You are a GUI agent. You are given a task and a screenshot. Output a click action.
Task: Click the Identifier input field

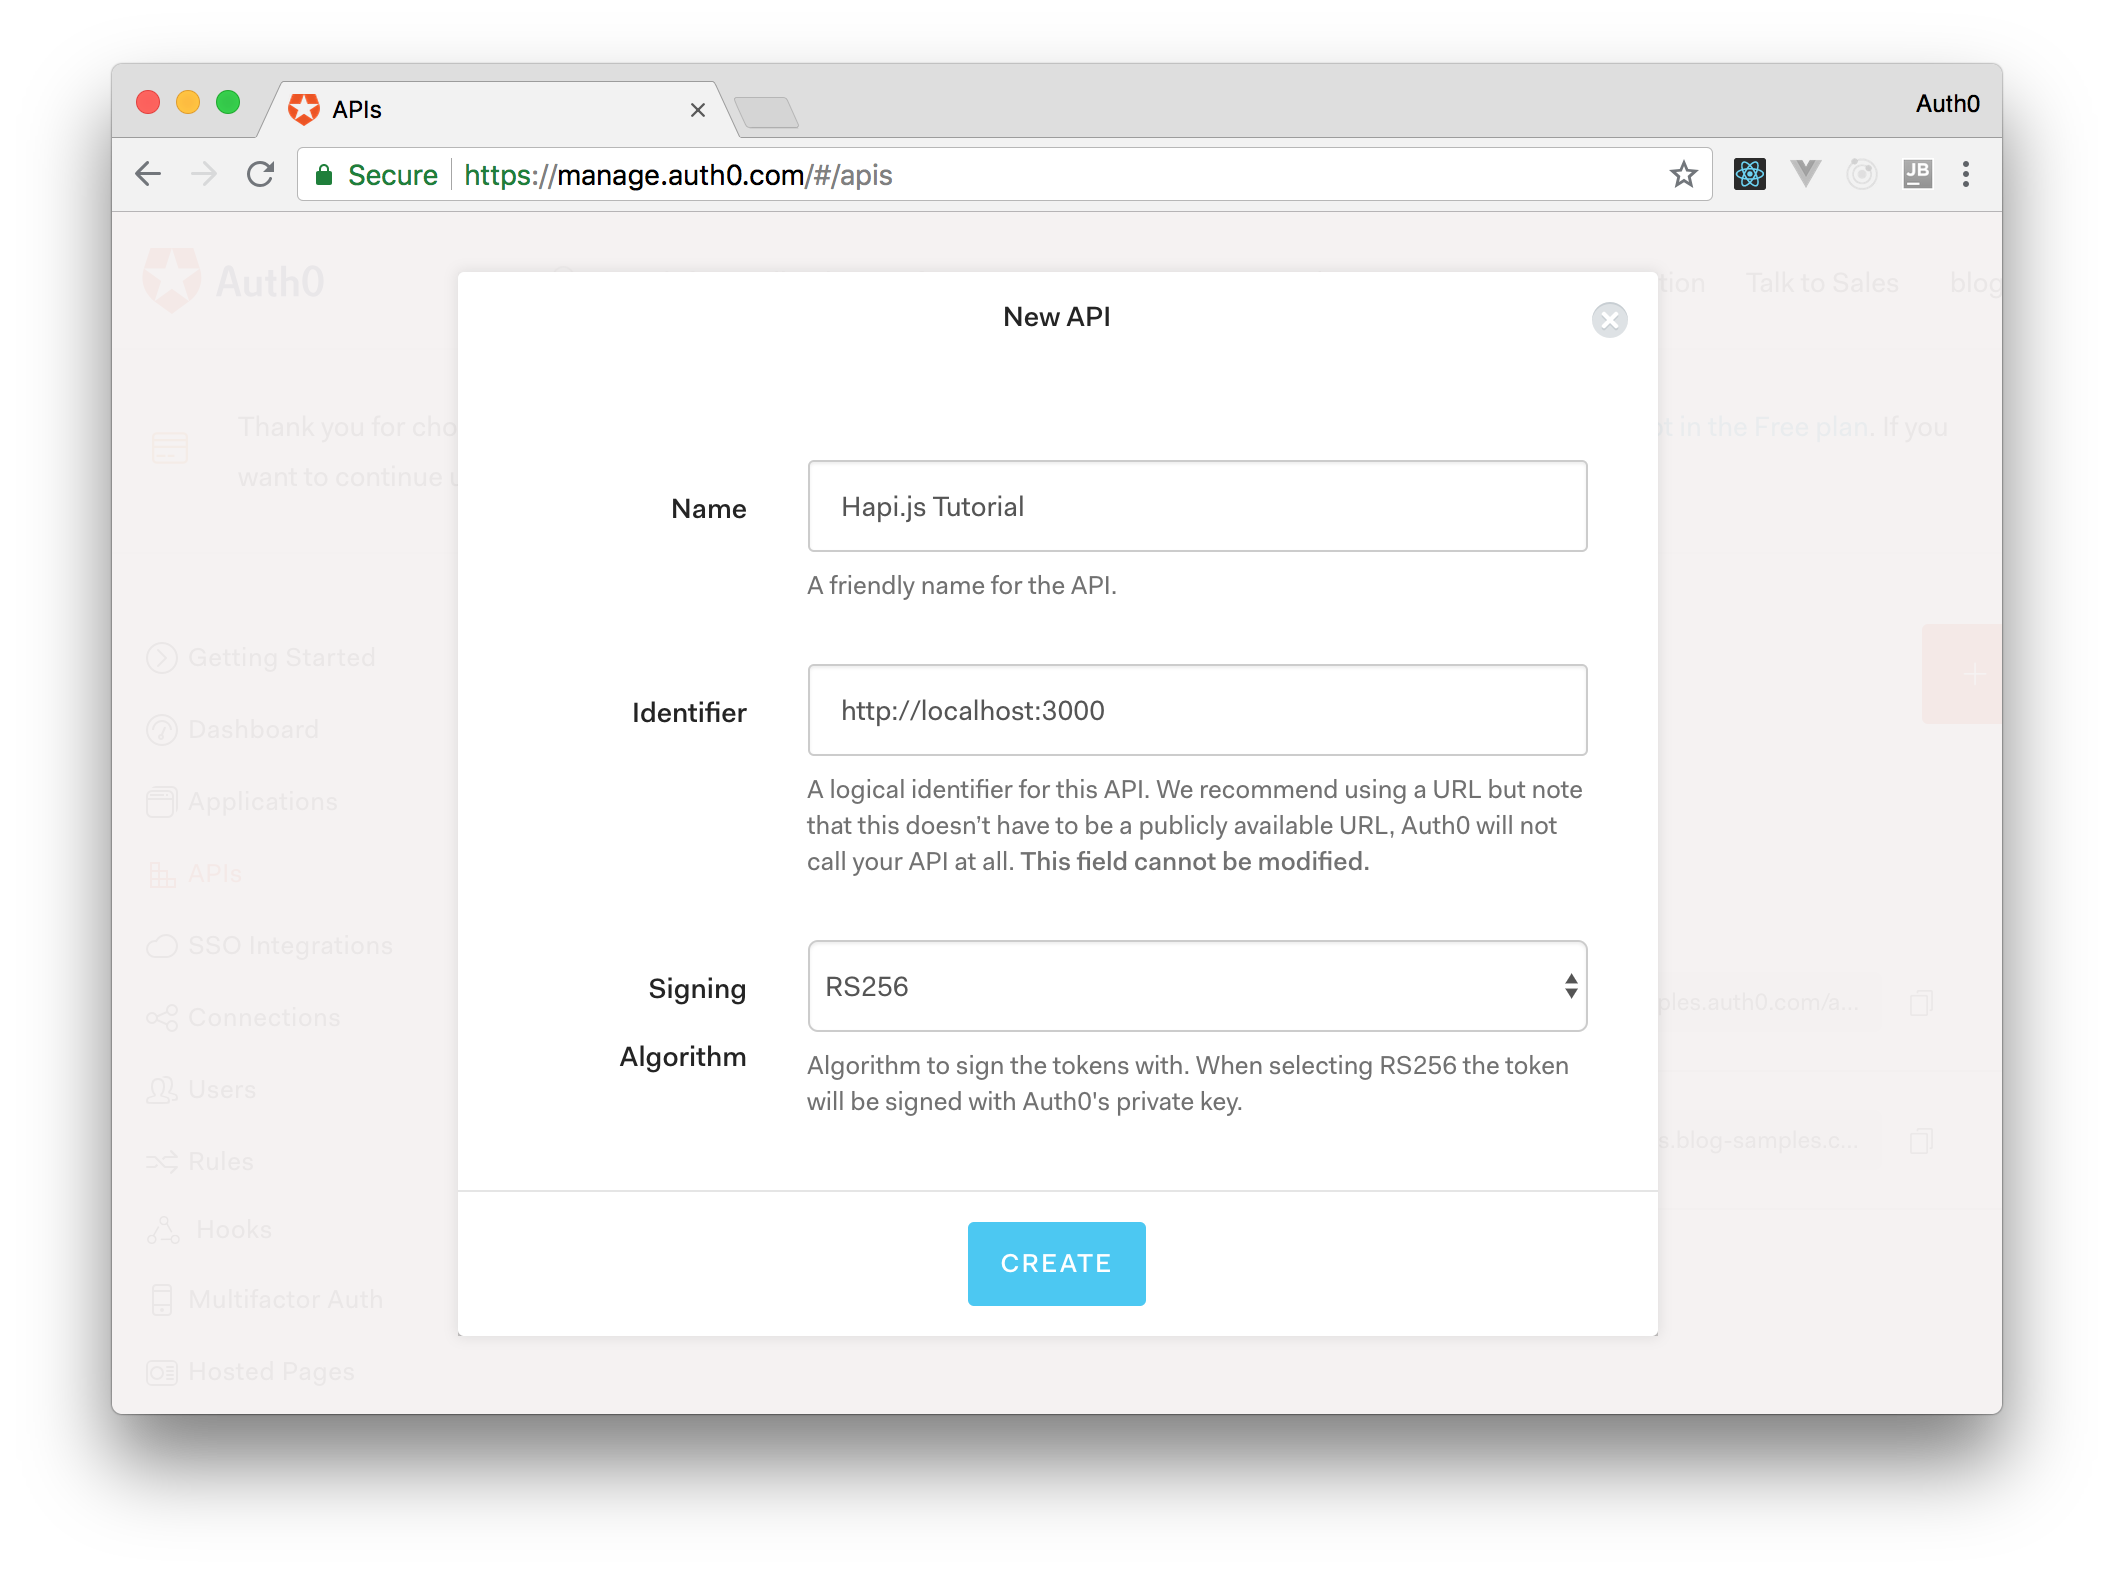1197,711
